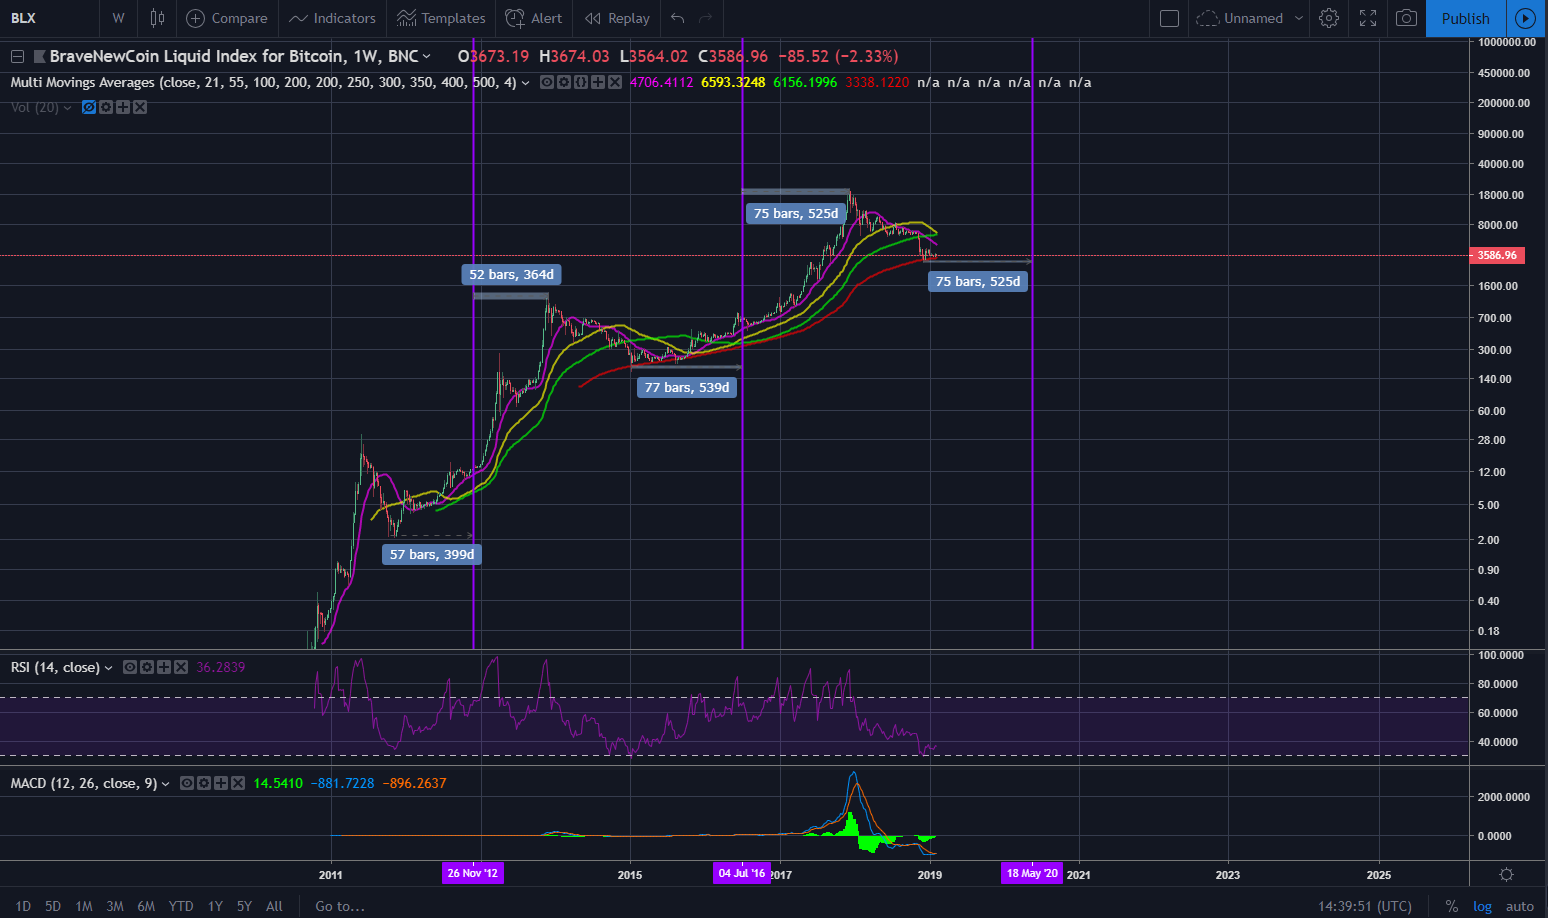The height and width of the screenshot is (918, 1548).
Task: Click plus icon on the RSI legend
Action: click(x=164, y=667)
